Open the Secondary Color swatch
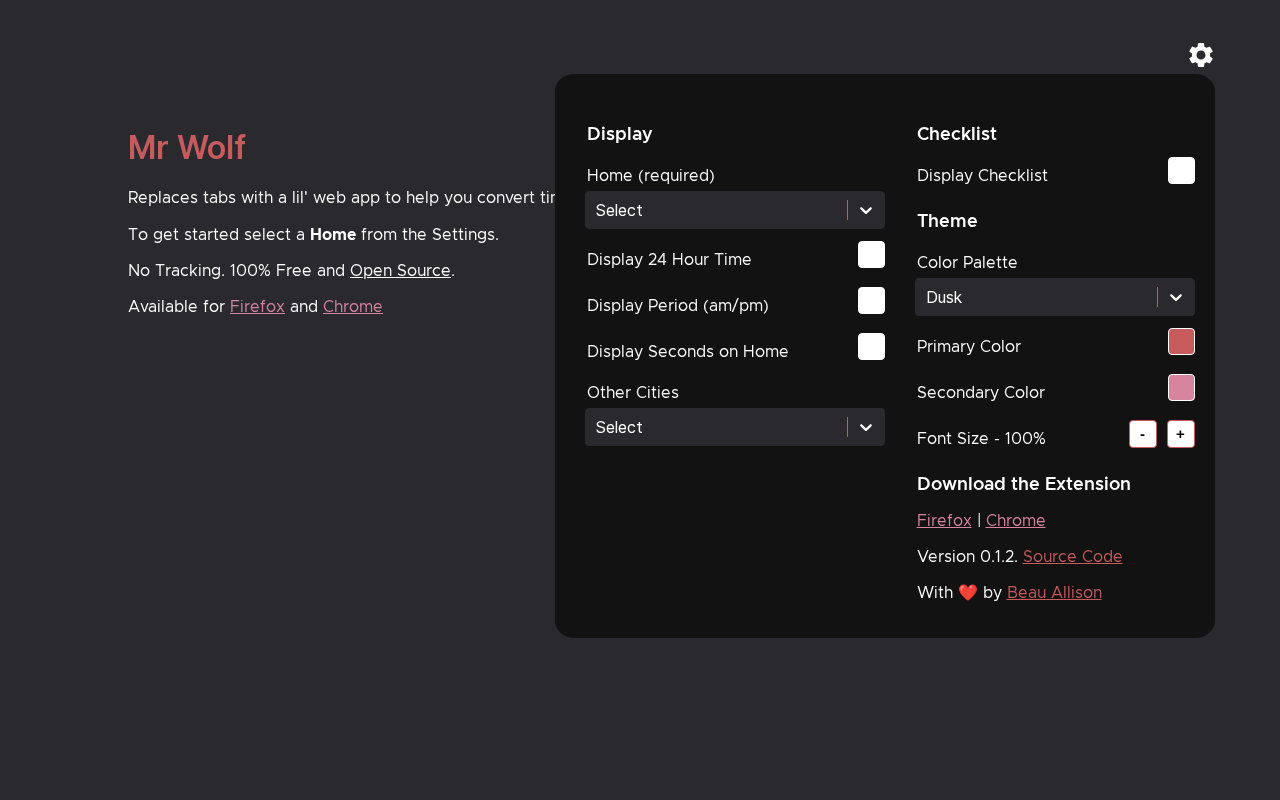This screenshot has height=800, width=1280. tap(1181, 388)
